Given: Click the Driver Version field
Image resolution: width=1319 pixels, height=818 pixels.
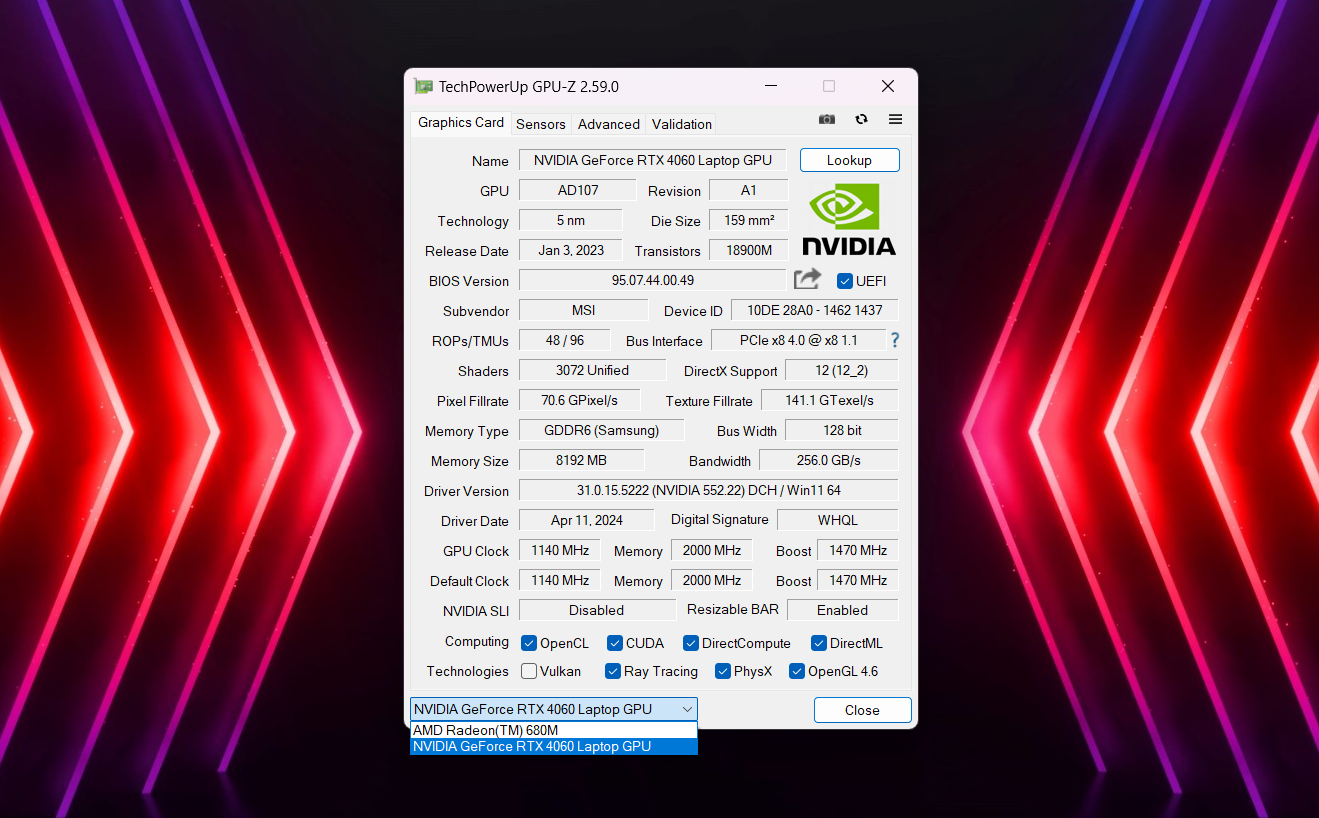Looking at the screenshot, I should [709, 490].
